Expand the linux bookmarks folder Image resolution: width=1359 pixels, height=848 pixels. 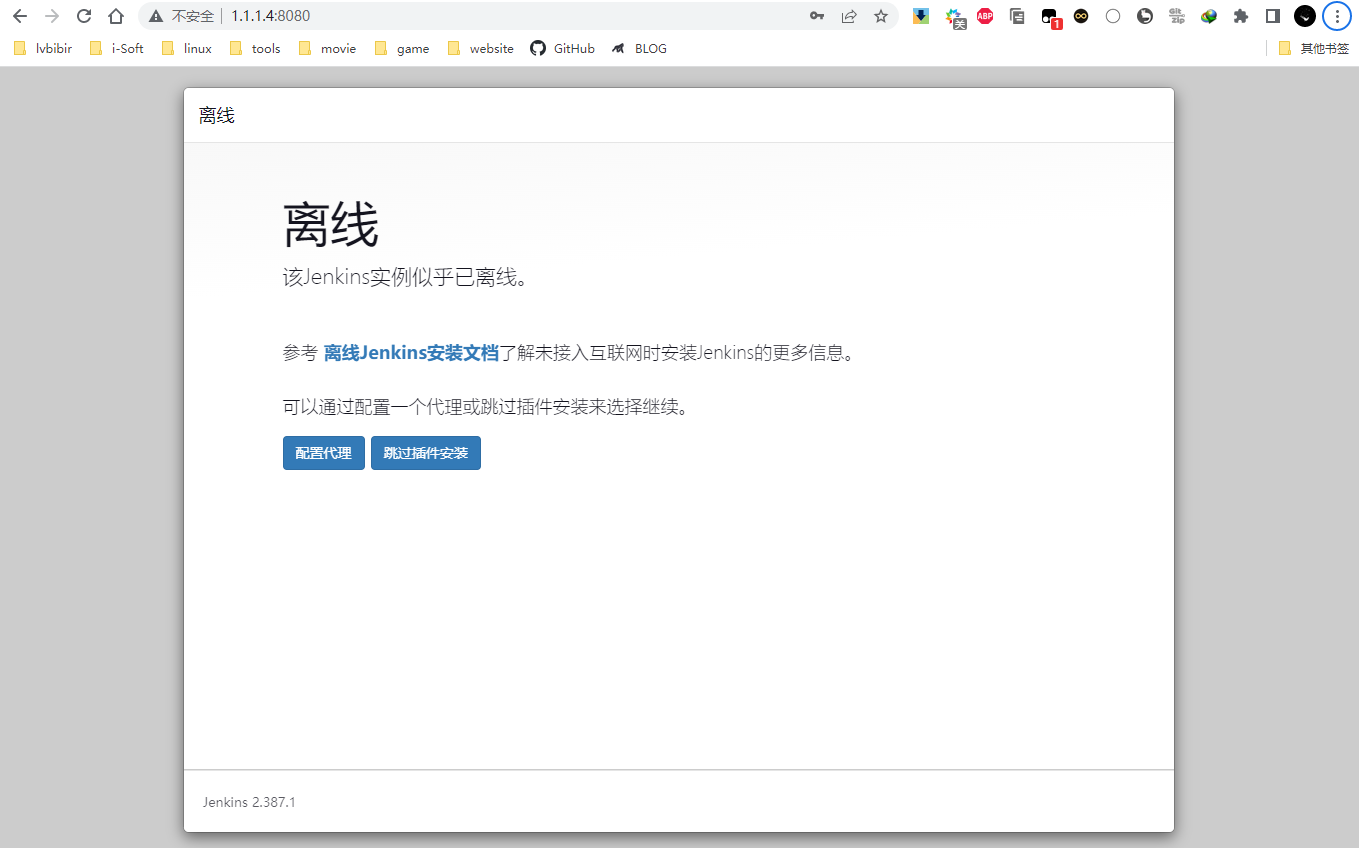click(x=187, y=48)
